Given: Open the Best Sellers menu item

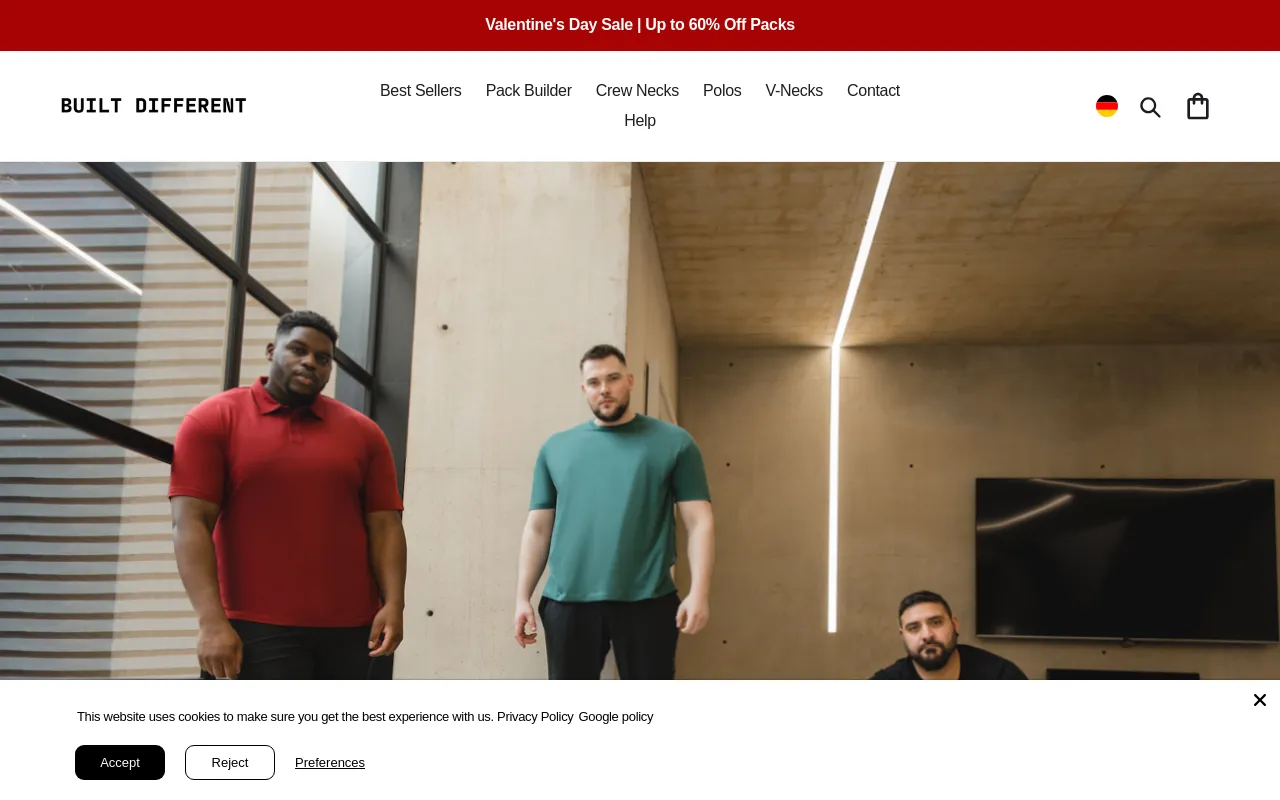Looking at the screenshot, I should [421, 91].
